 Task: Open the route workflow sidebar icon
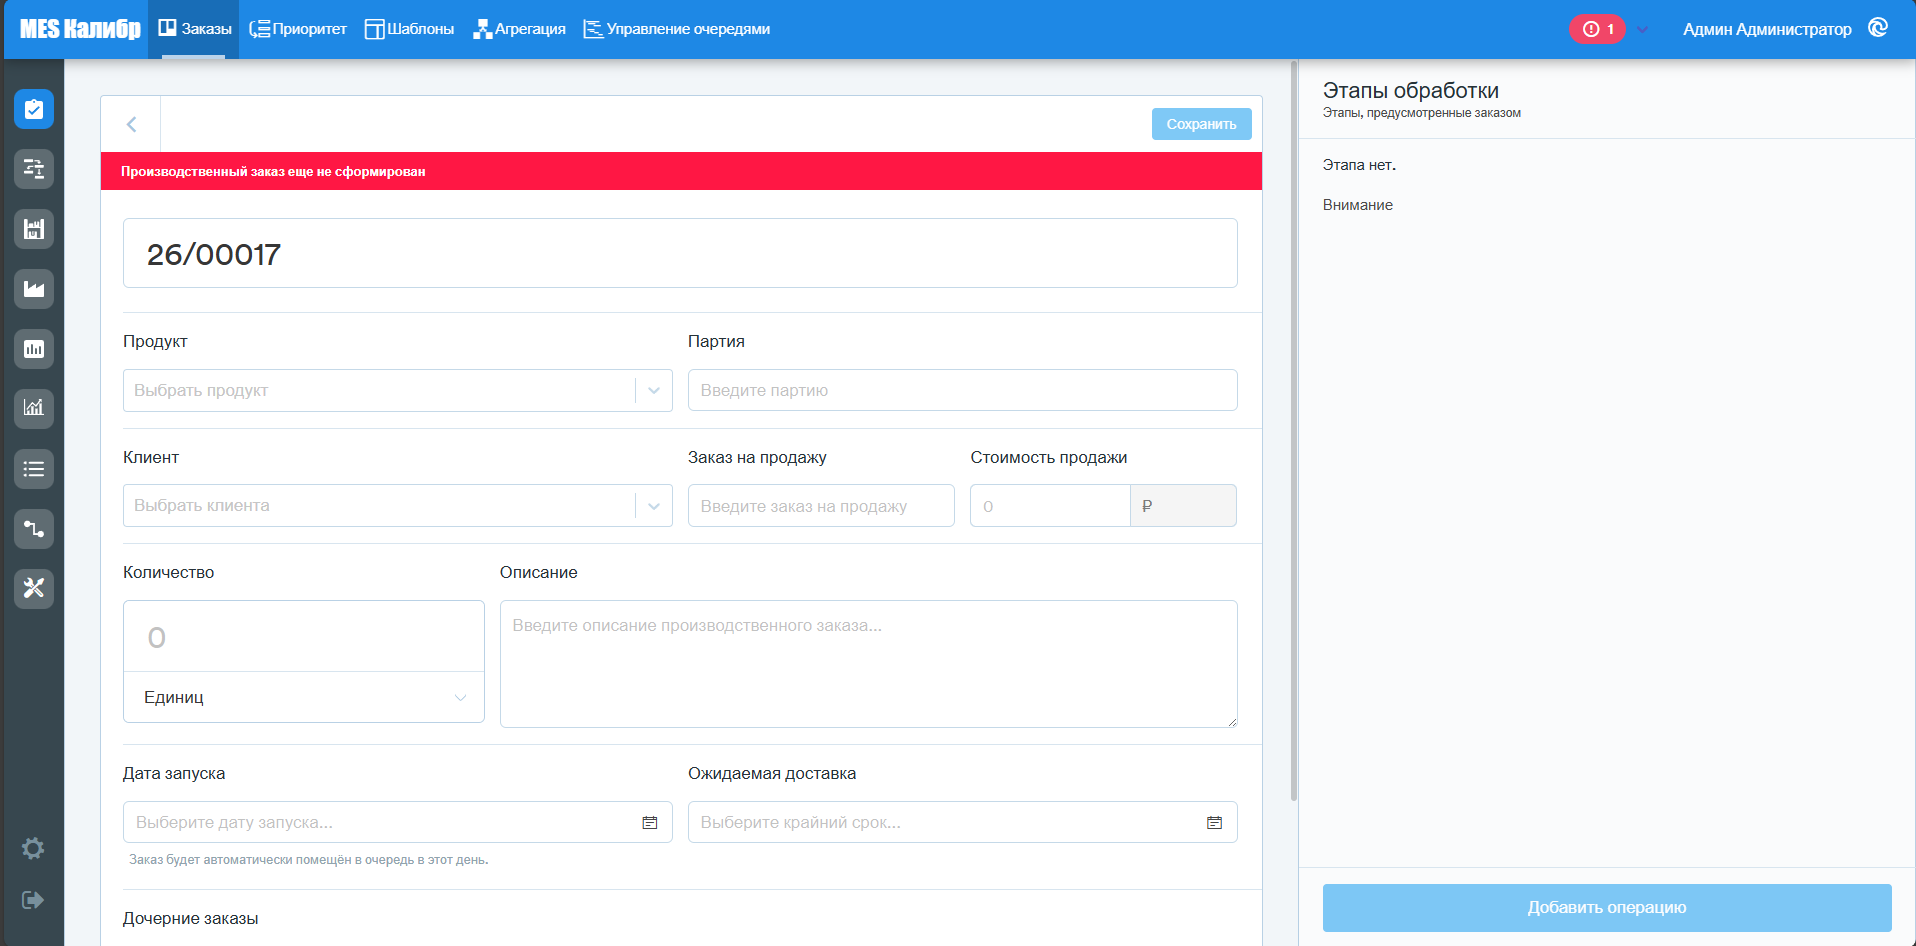(x=34, y=529)
